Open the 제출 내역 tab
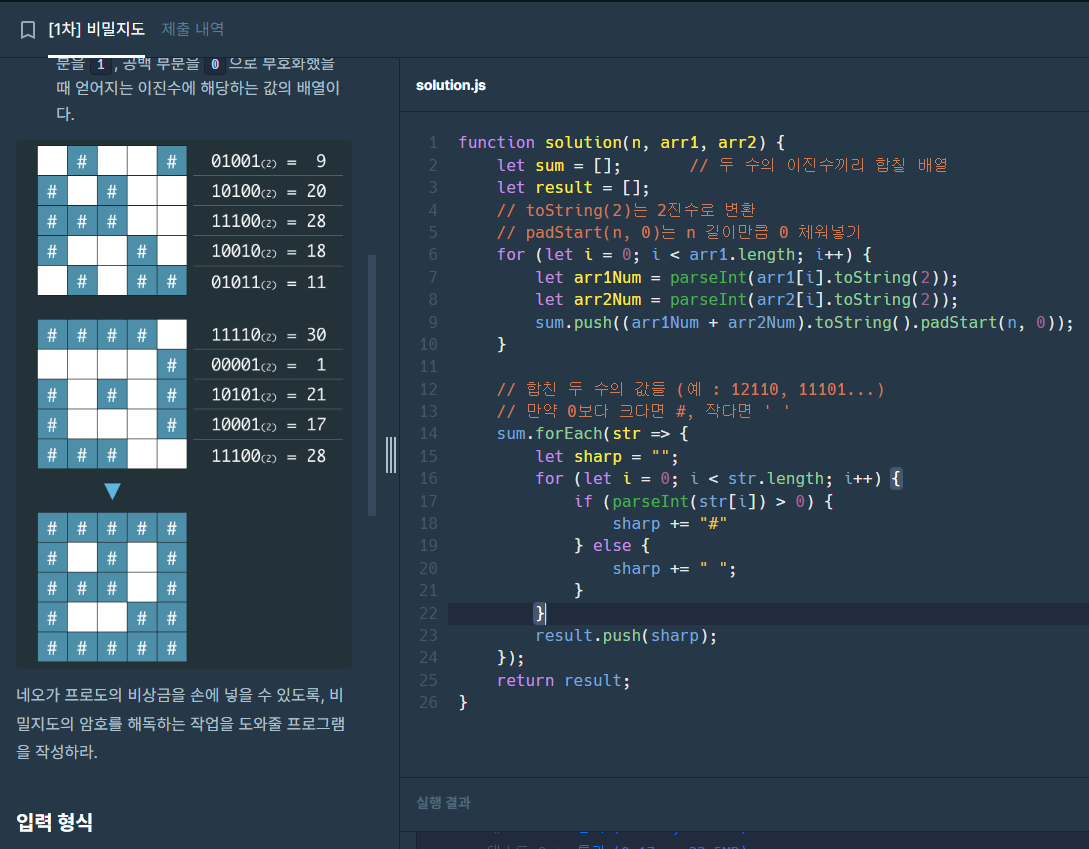This screenshot has width=1089, height=849. pyautogui.click(x=192, y=29)
